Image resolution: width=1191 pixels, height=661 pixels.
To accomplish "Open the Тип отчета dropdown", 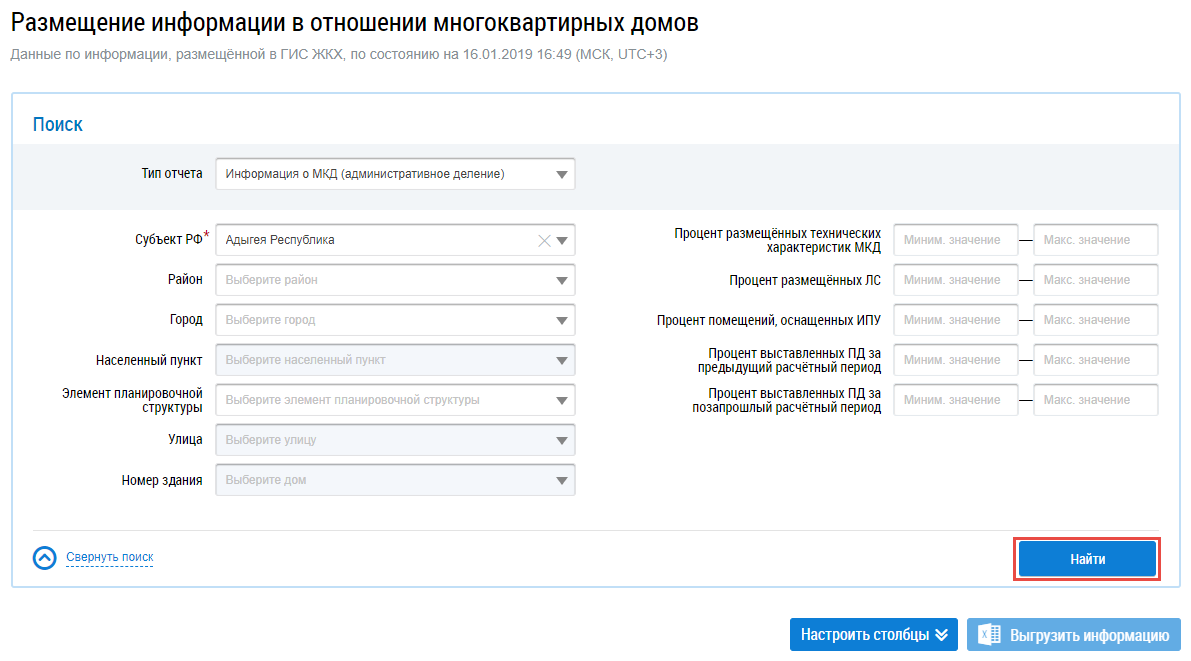I will tap(395, 174).
